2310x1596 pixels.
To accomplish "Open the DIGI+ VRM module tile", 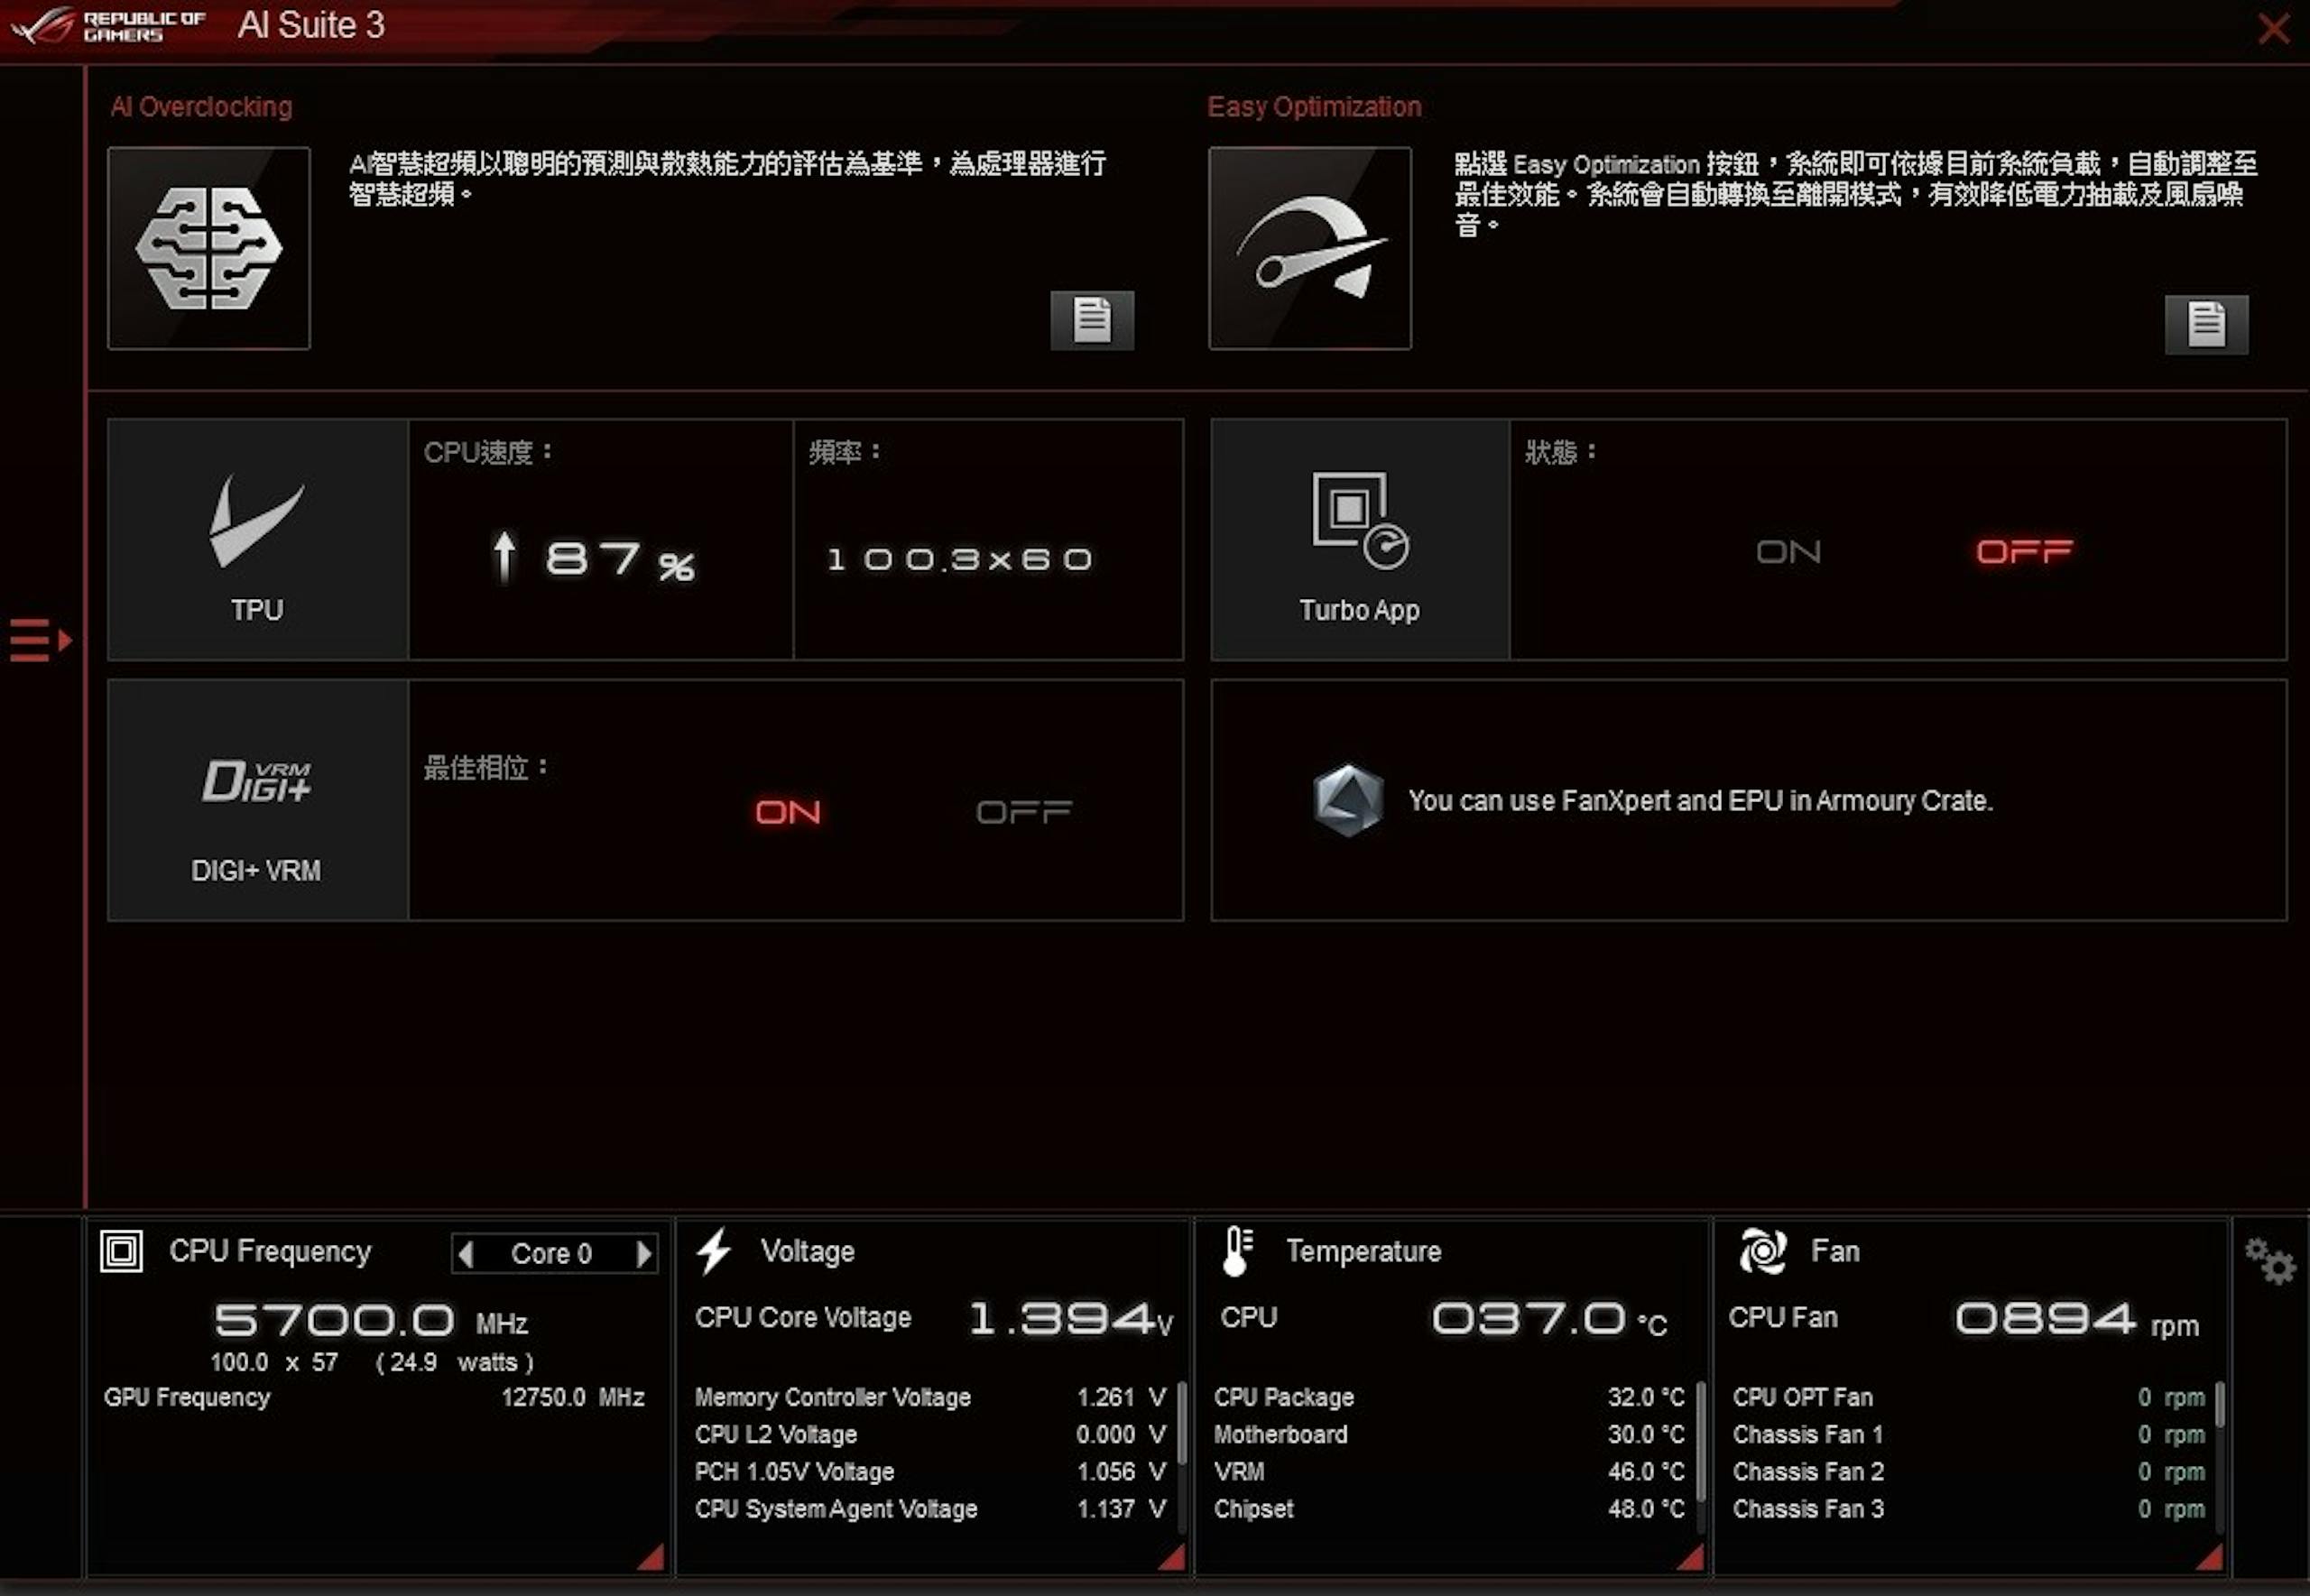I will coord(258,800).
